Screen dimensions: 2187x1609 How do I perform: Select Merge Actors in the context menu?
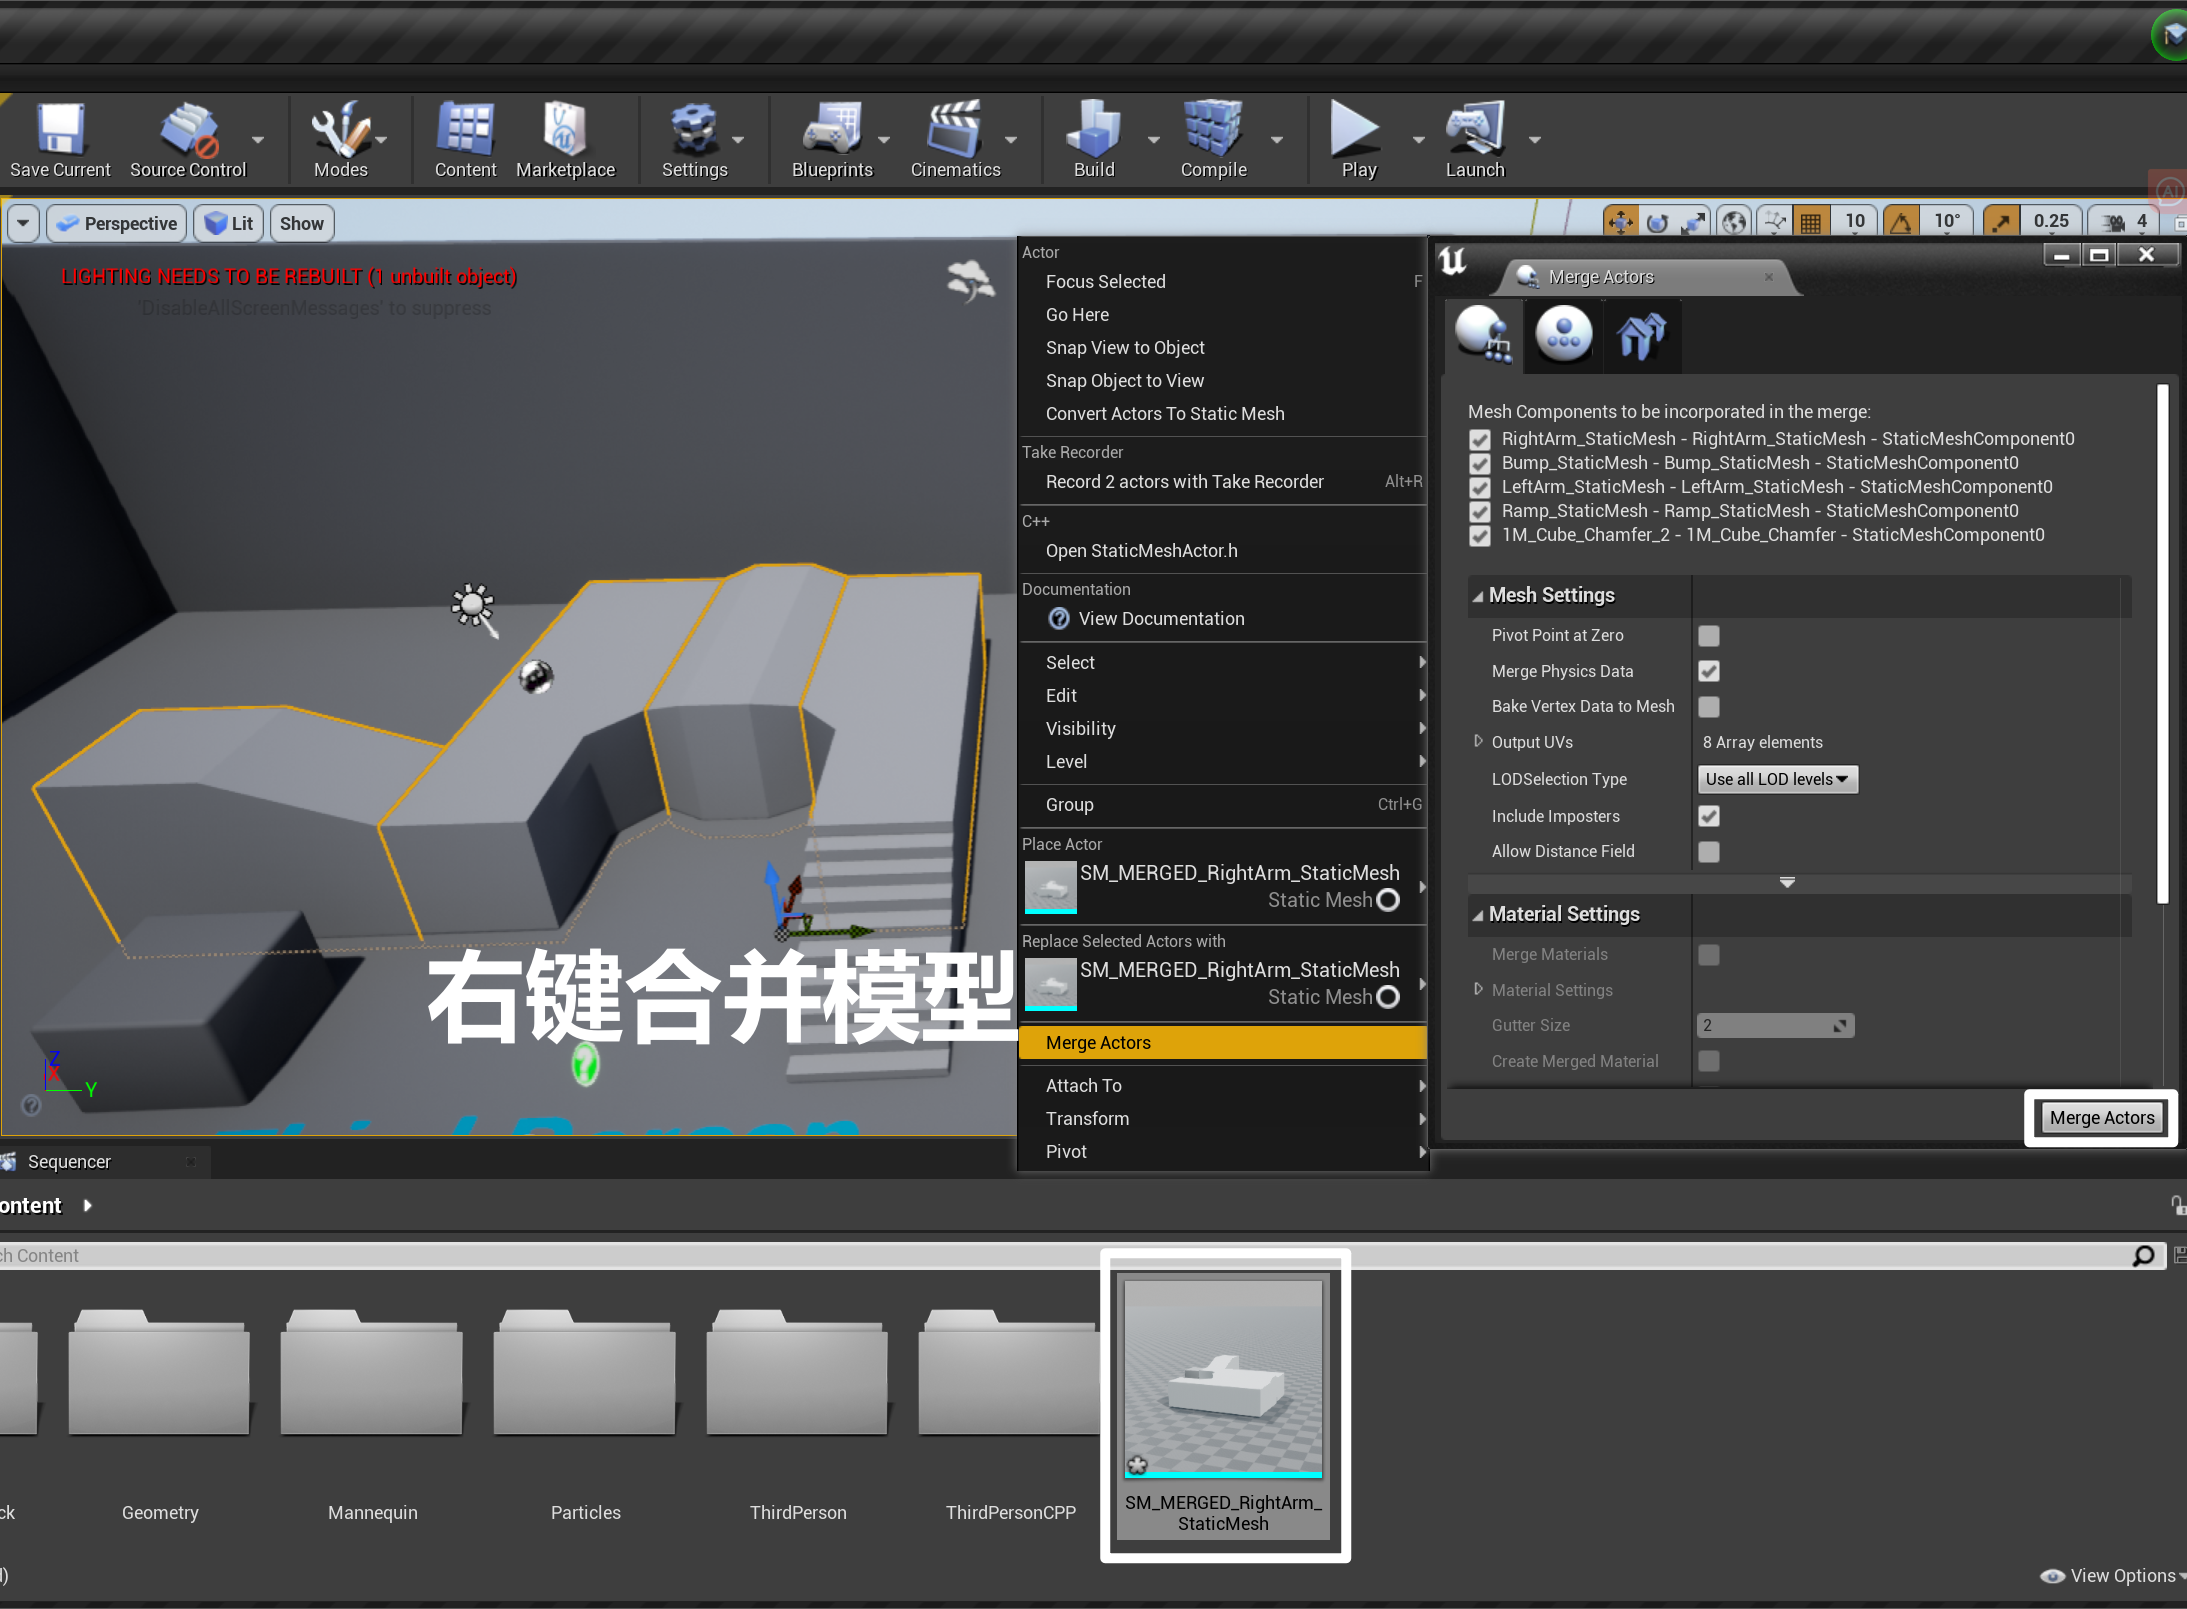coord(1098,1043)
